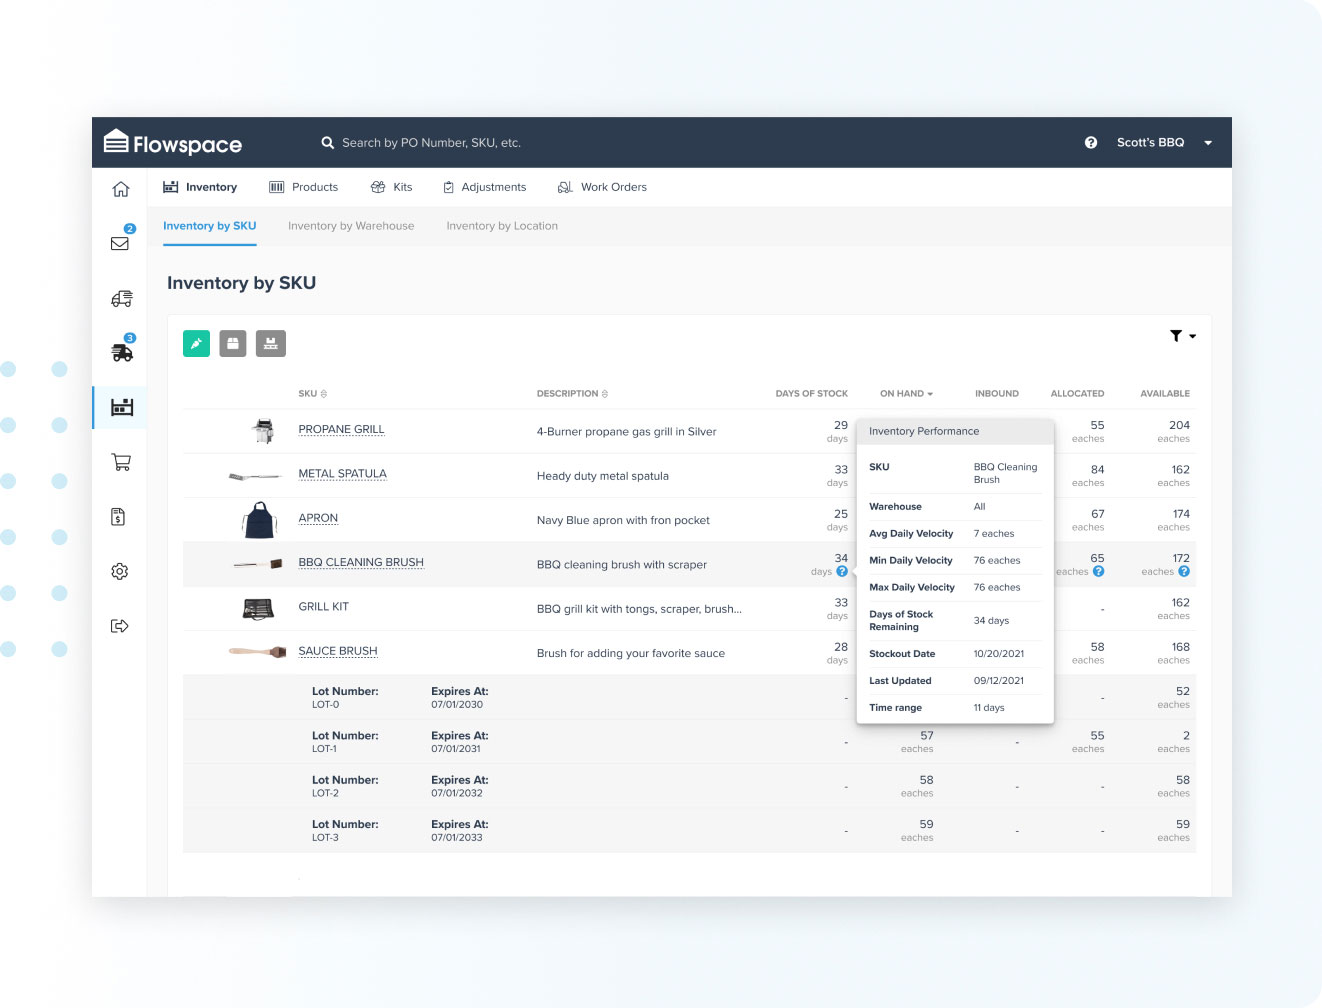Click the LOT-0 lot number row
The height and width of the screenshot is (1008, 1322).
click(689, 697)
